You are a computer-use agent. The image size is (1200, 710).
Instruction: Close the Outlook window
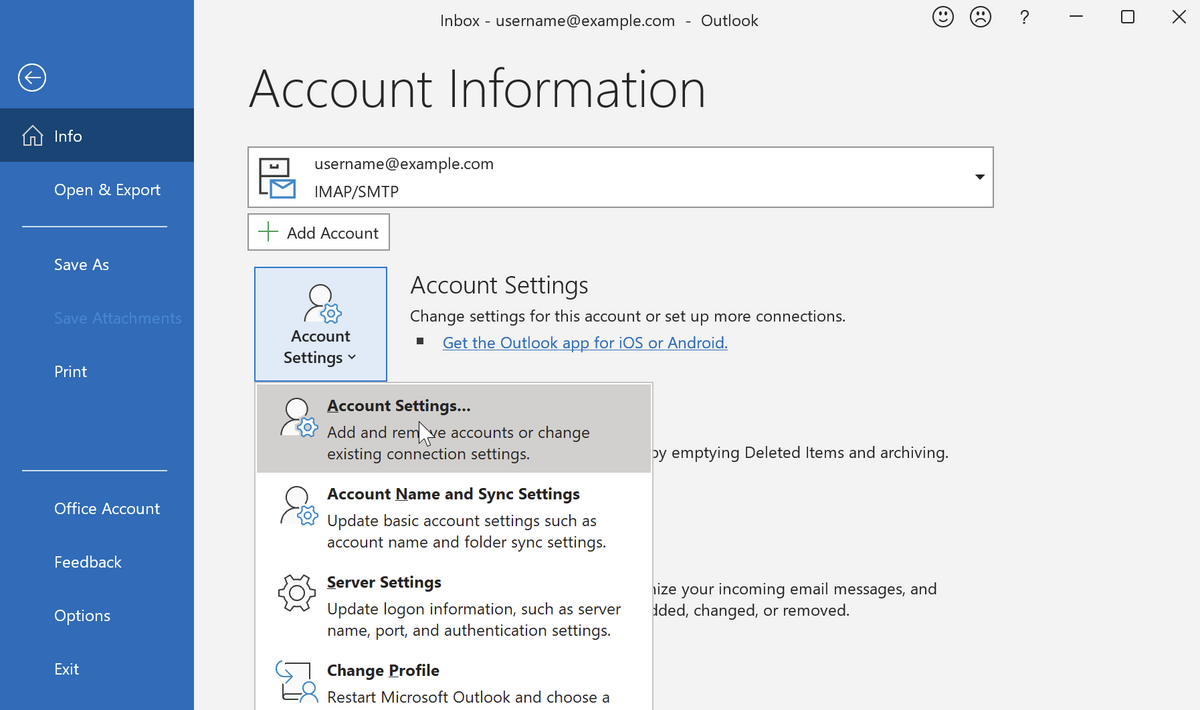click(x=1179, y=17)
